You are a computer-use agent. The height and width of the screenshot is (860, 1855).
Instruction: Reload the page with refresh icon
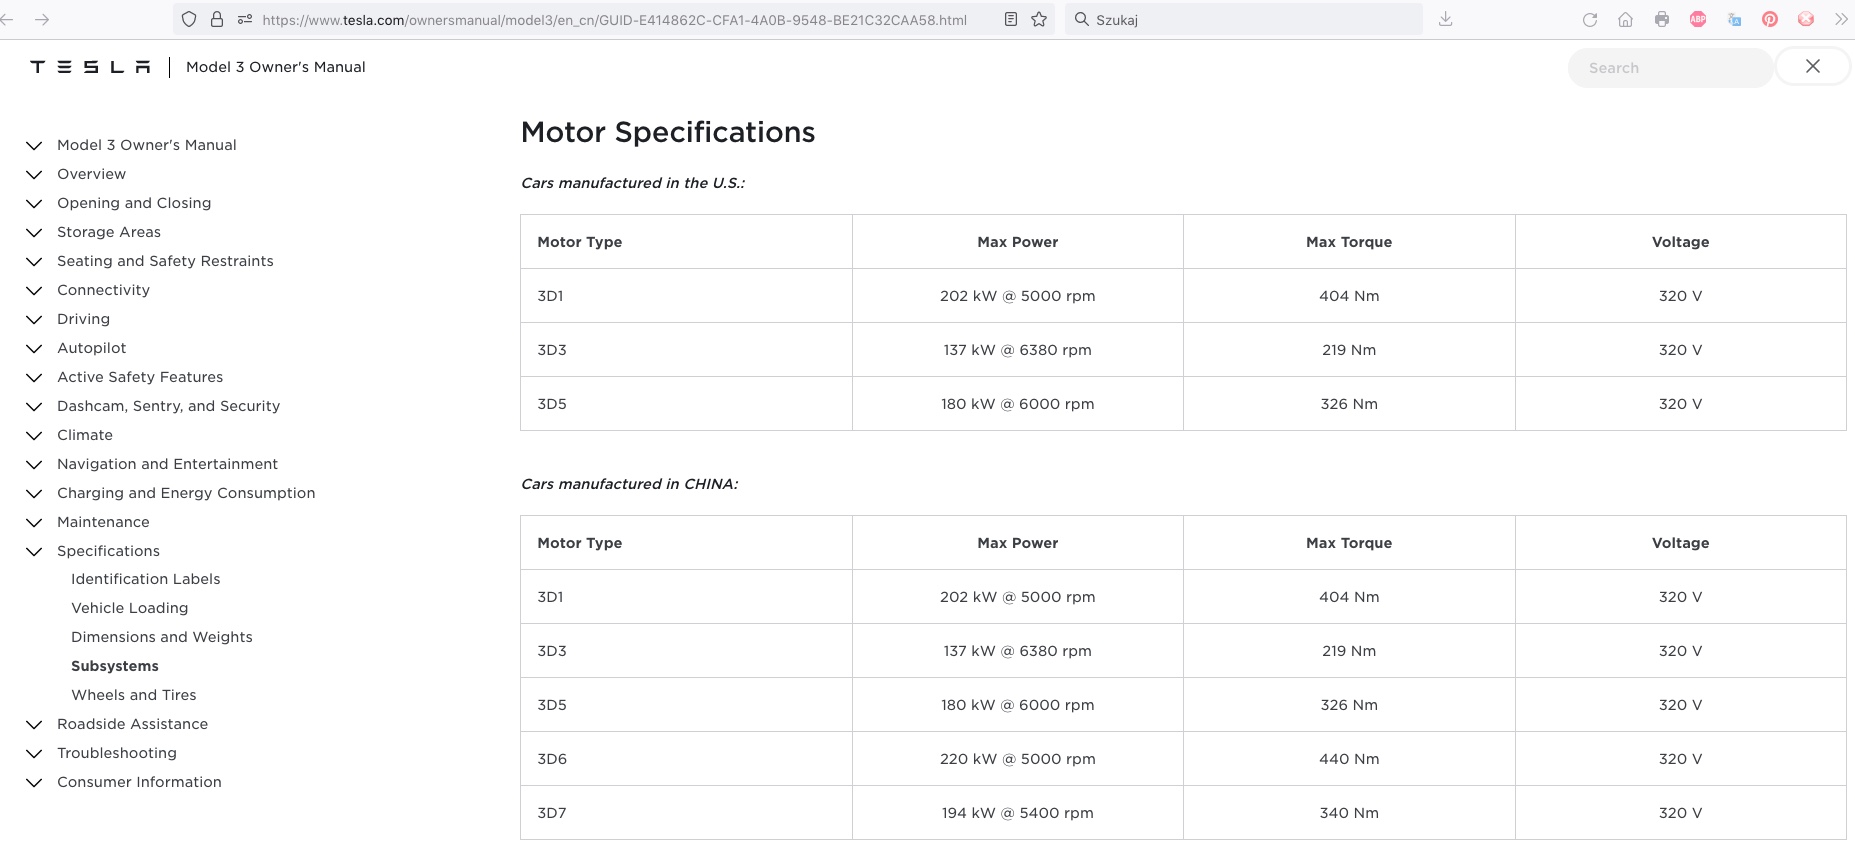pos(1590,19)
